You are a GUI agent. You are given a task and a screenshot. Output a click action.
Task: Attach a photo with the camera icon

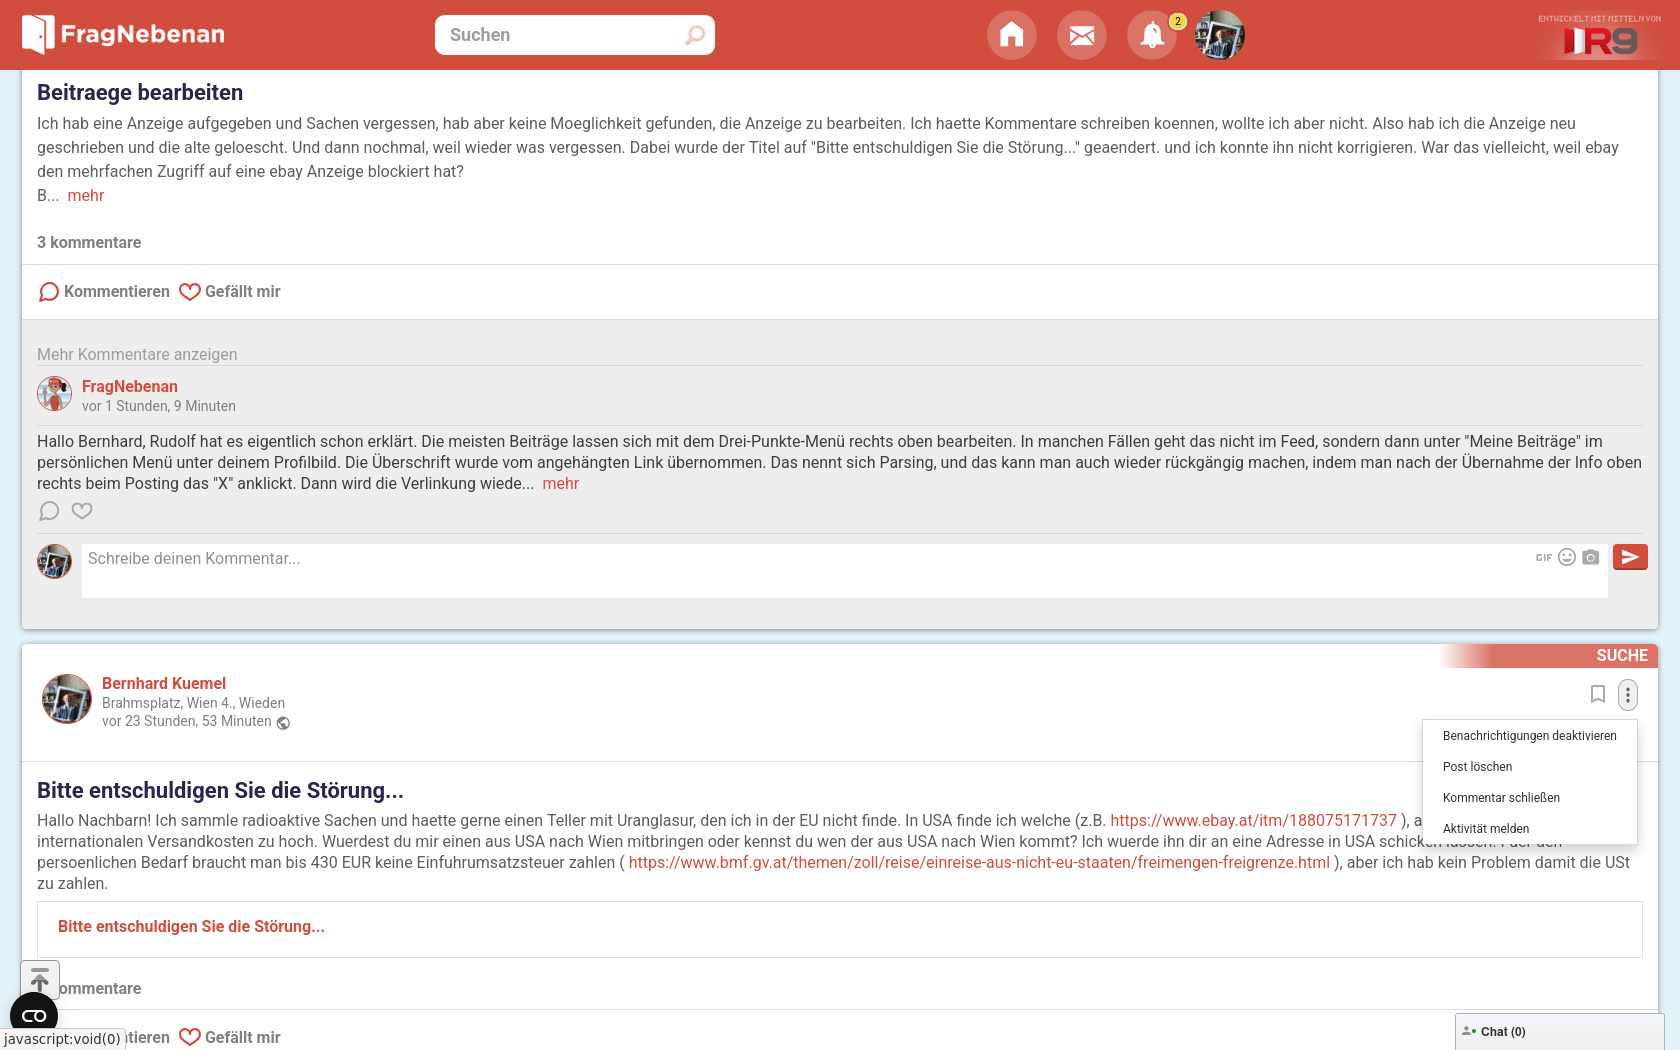(x=1591, y=558)
